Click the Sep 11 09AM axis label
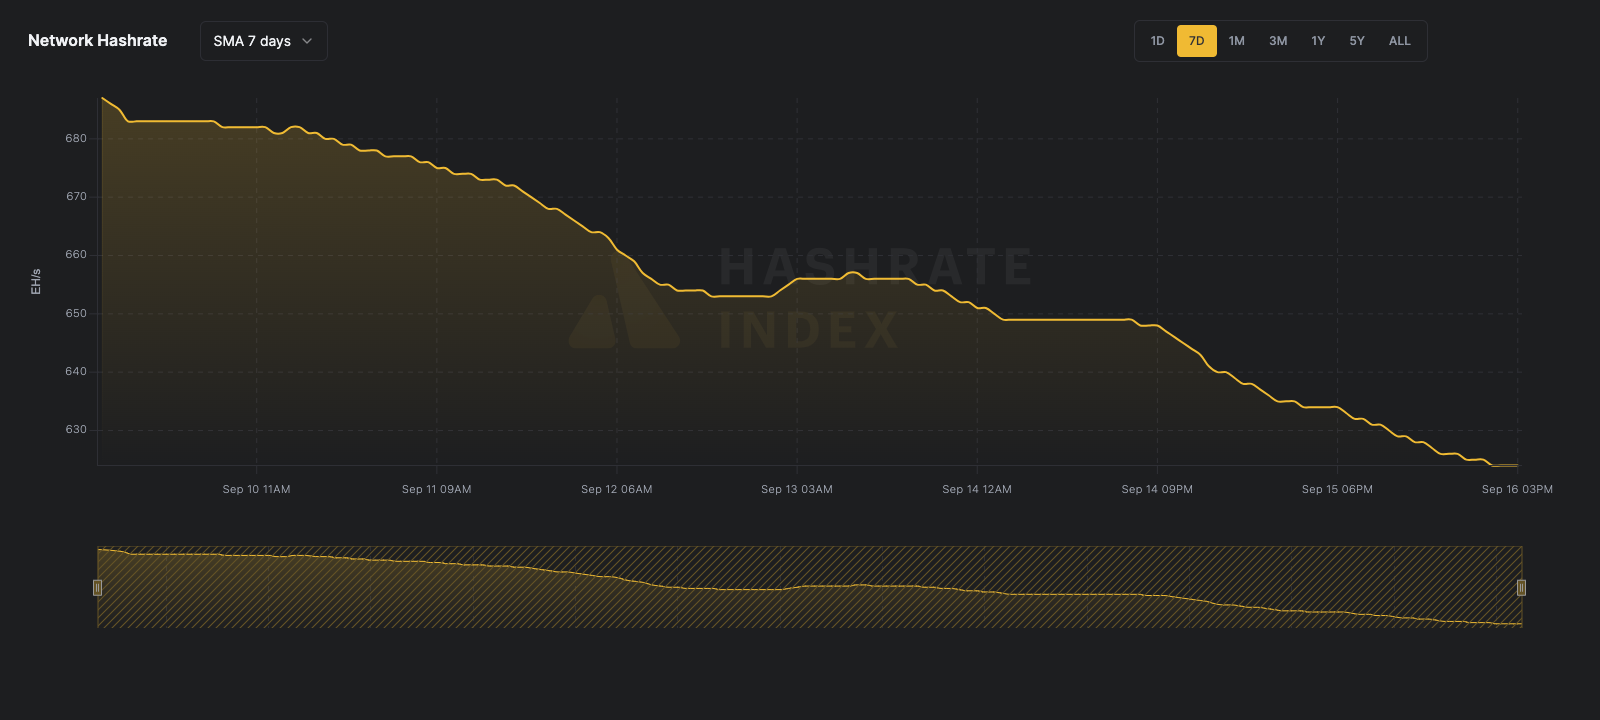The width and height of the screenshot is (1600, 720). [437, 489]
